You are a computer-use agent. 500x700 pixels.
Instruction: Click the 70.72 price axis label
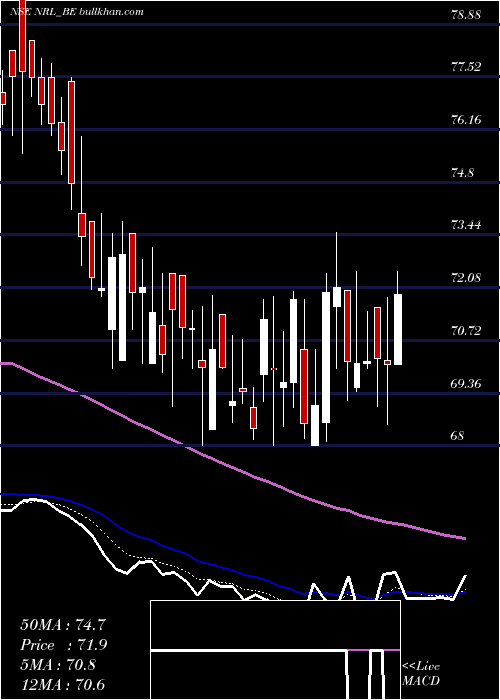pos(466,331)
